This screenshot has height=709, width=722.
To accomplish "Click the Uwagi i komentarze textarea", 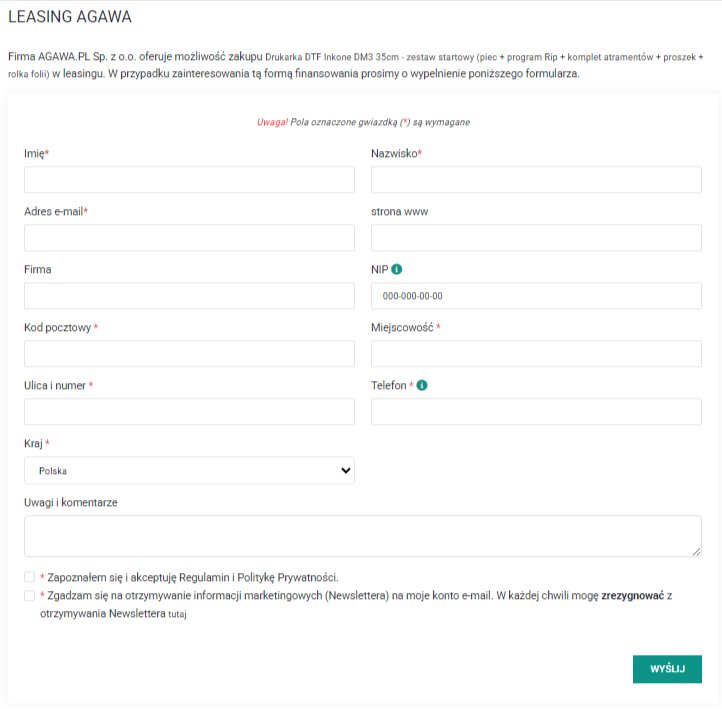I will click(x=362, y=535).
